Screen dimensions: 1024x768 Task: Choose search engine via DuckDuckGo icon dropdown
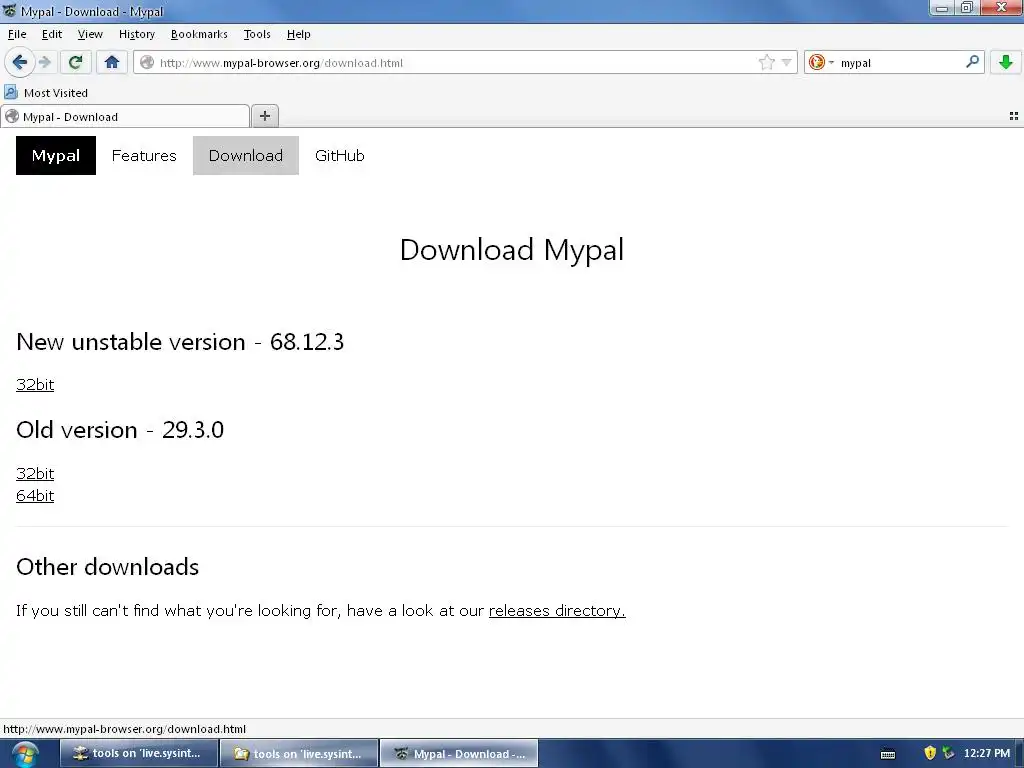click(x=822, y=63)
